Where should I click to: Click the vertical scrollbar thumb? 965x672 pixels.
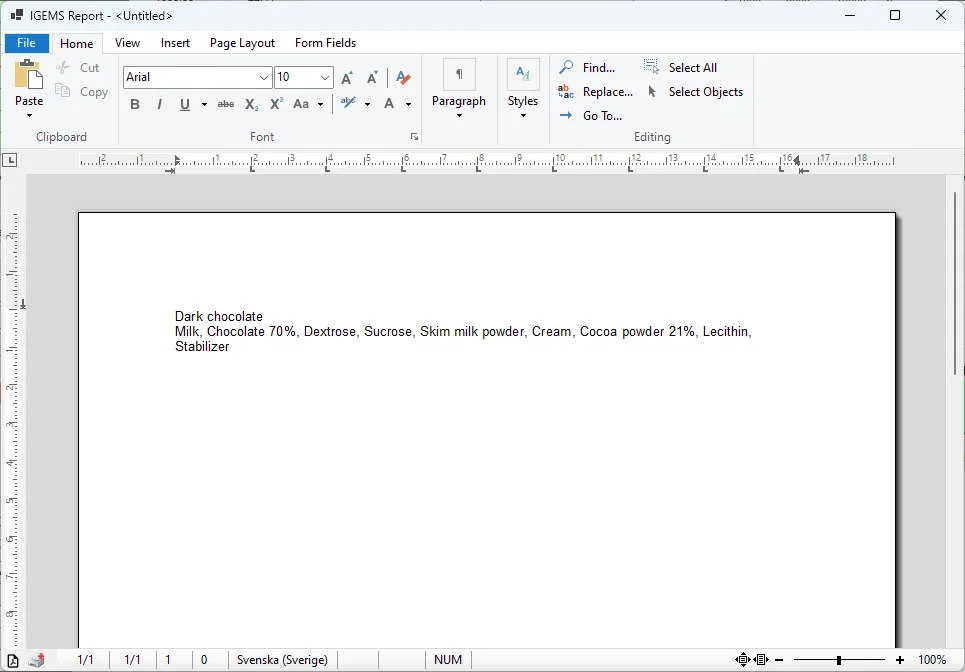(x=956, y=283)
